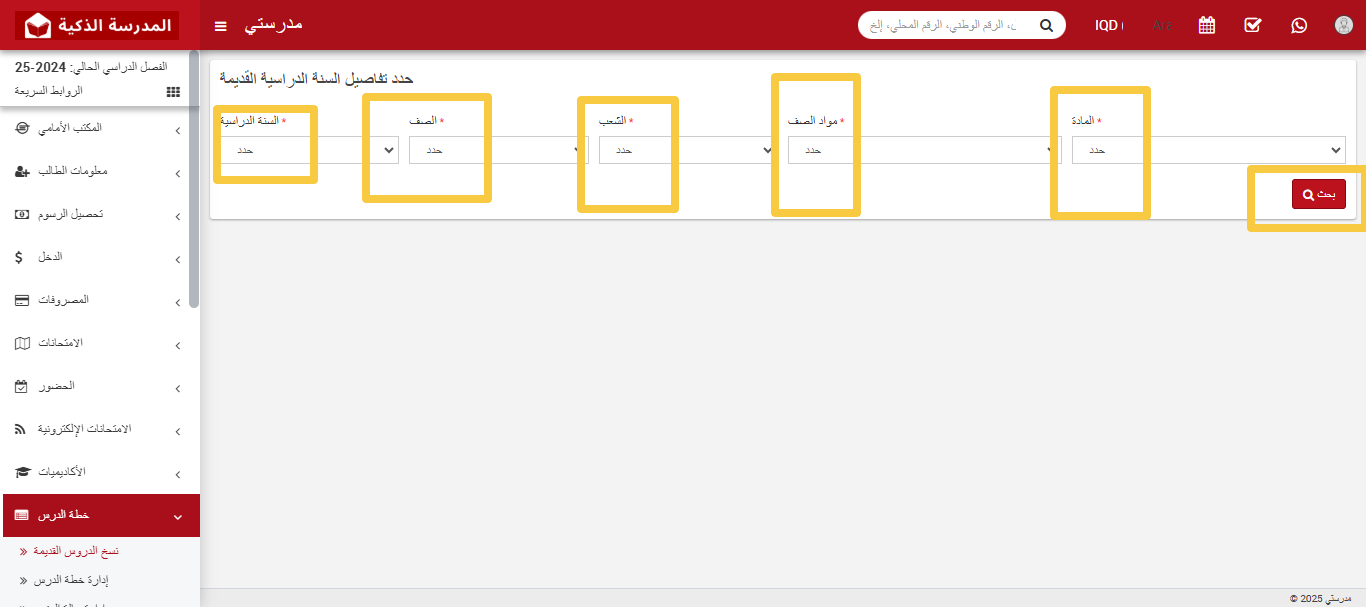Switch currency via IQD selector
This screenshot has width=1366, height=607.
point(1108,25)
